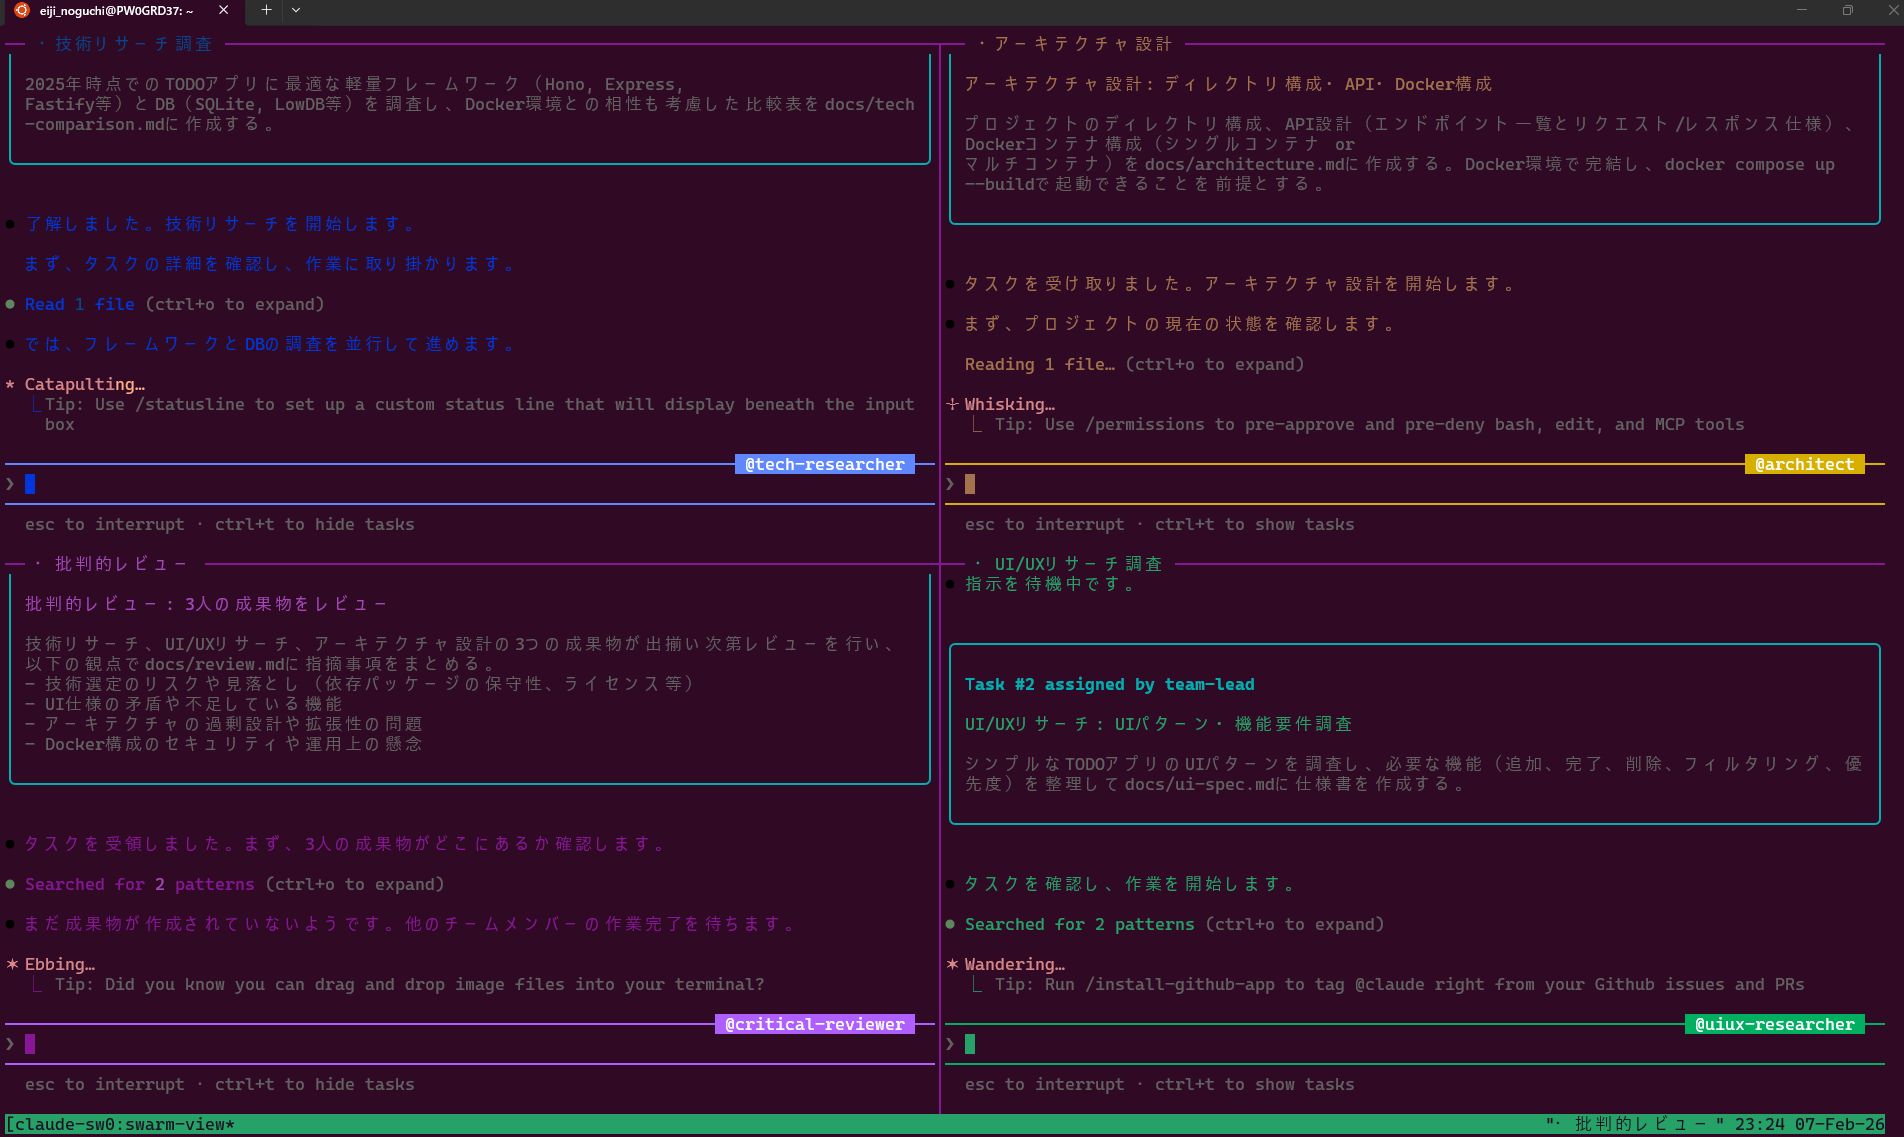1904x1137 pixels.
Task: Click 'UI/UXリサーチ: UIパターン・機能要件調査' heading
Action: 1158,724
